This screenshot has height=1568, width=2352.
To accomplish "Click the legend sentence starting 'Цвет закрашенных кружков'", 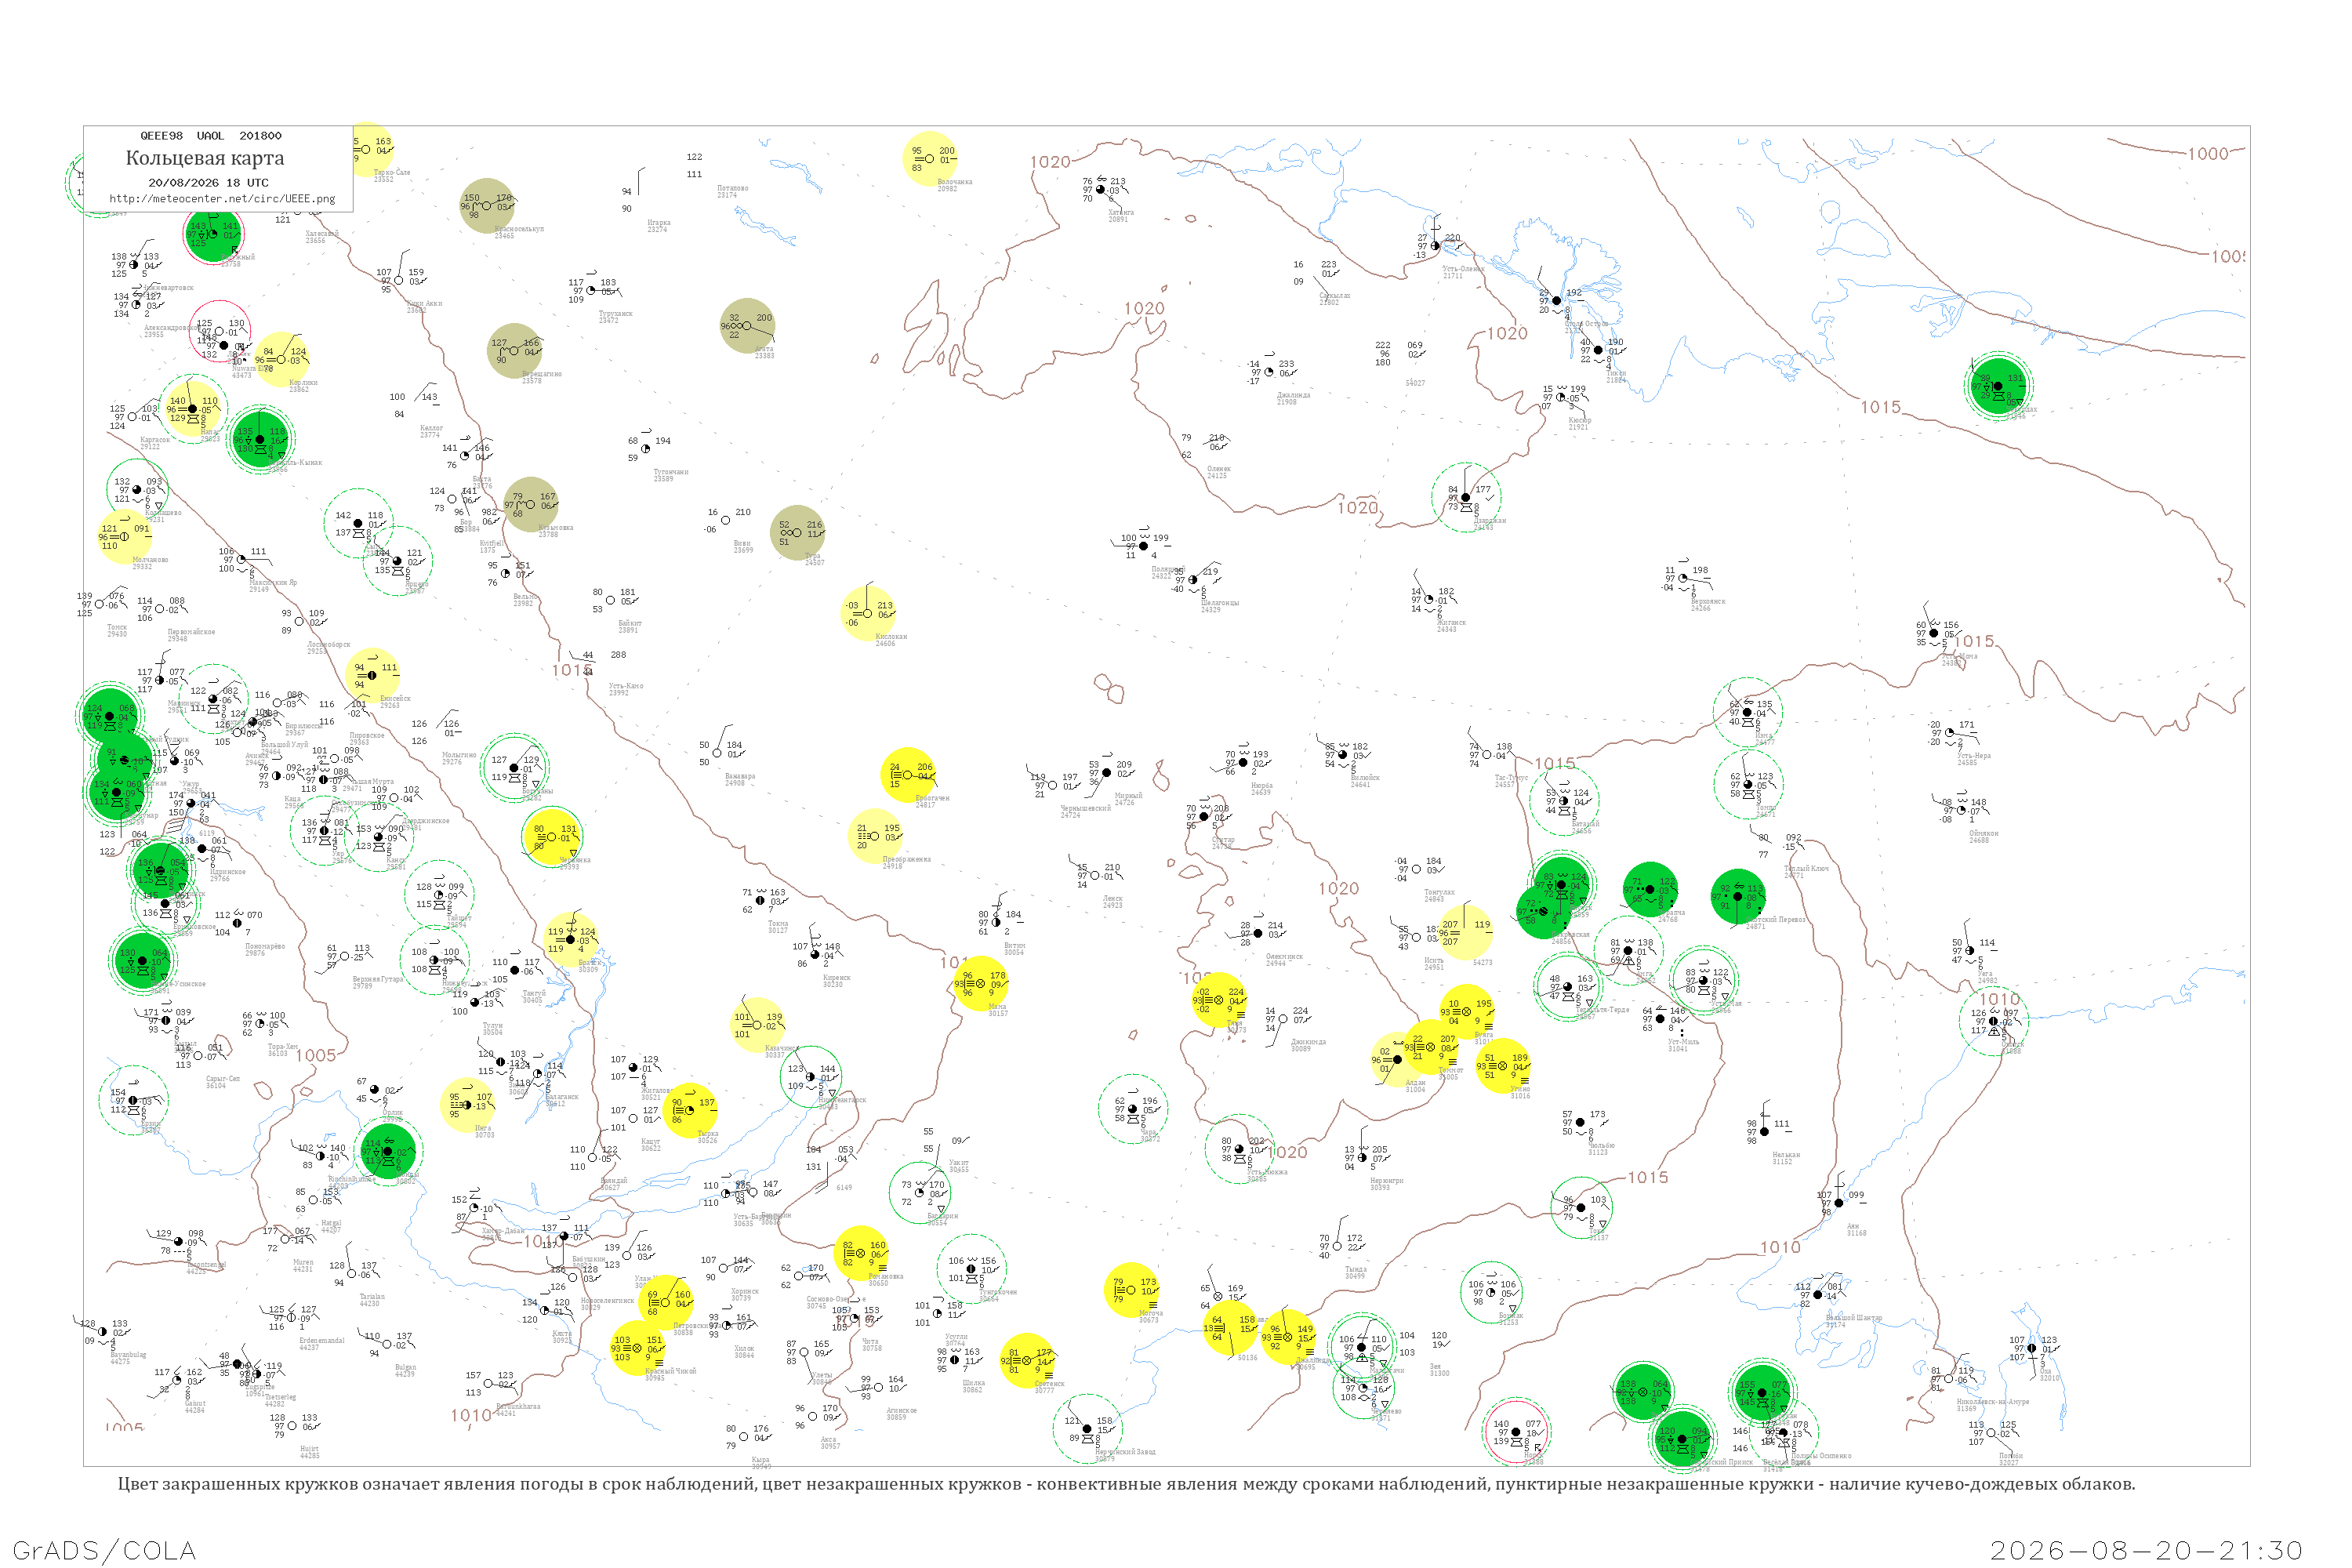I will point(1126,1484).
